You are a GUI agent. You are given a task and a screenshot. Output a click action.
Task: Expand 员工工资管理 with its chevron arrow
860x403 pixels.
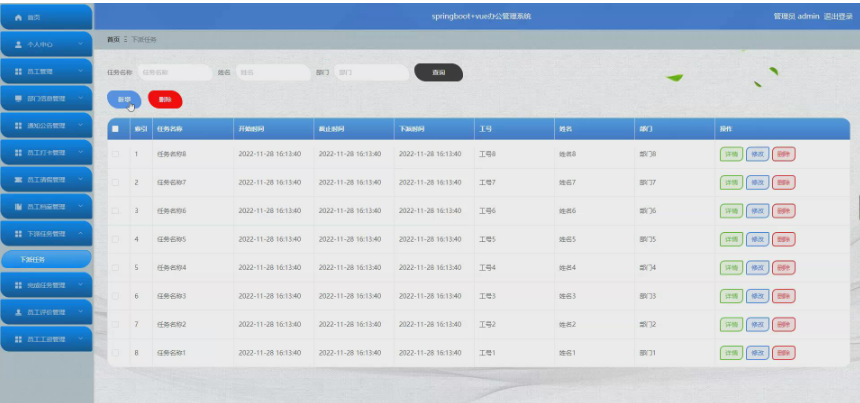click(x=81, y=339)
